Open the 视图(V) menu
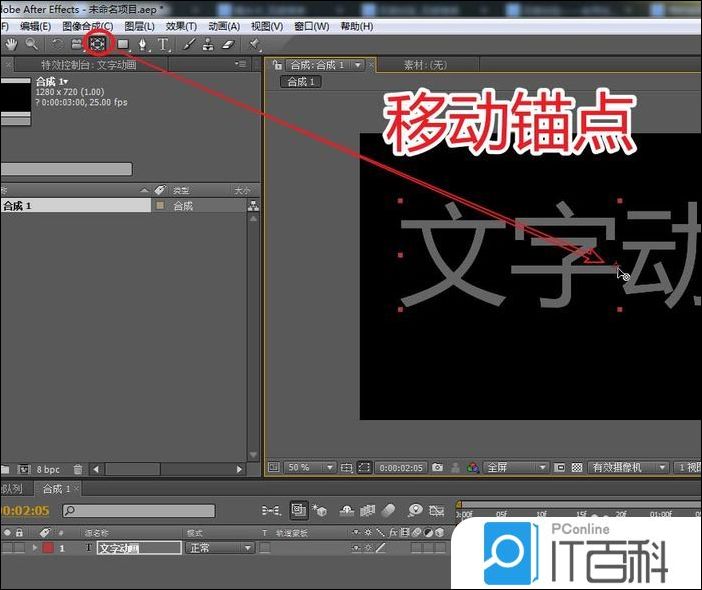 [x=267, y=26]
